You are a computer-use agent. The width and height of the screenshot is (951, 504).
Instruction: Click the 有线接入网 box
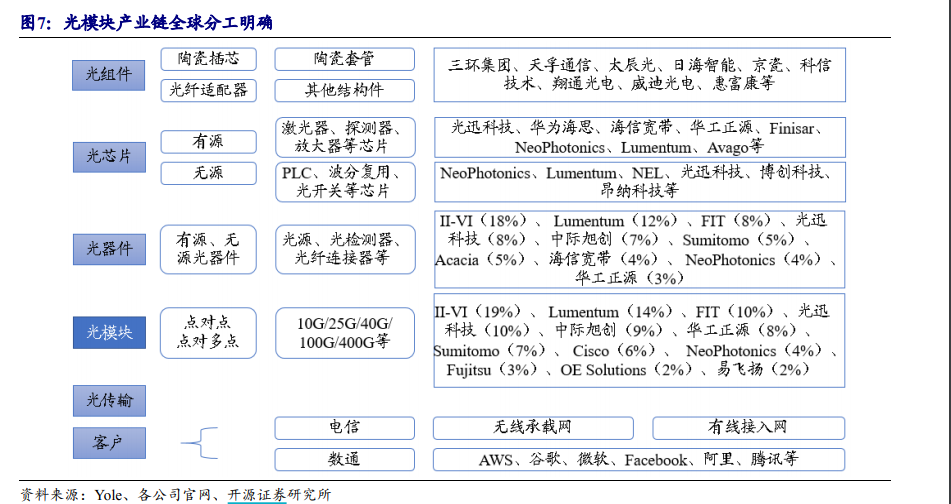(748, 428)
